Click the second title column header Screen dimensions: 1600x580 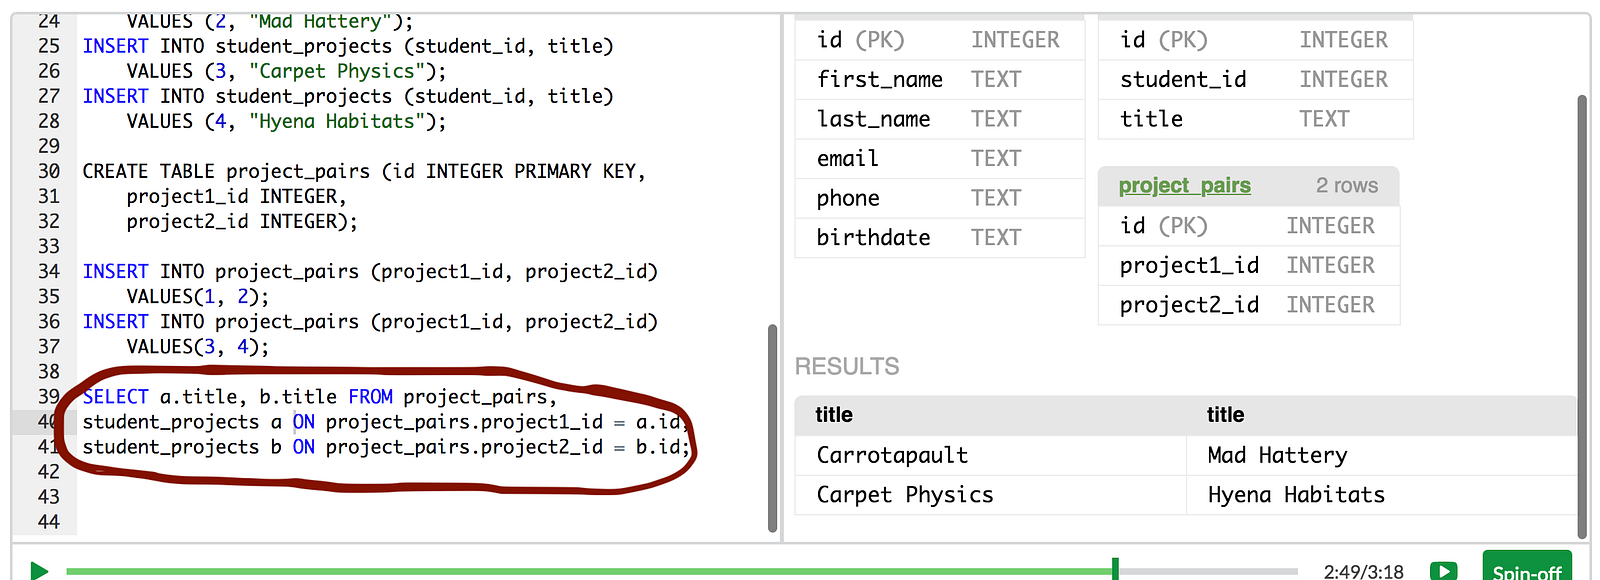[x=1225, y=415]
